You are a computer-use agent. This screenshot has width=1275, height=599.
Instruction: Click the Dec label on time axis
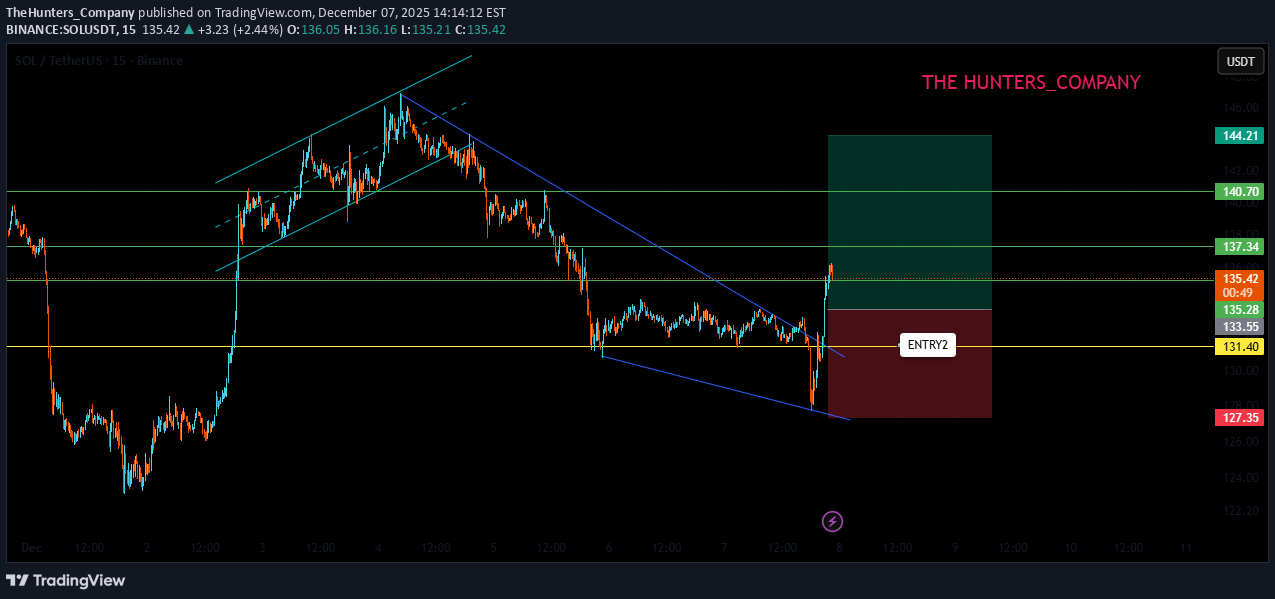pos(31,548)
